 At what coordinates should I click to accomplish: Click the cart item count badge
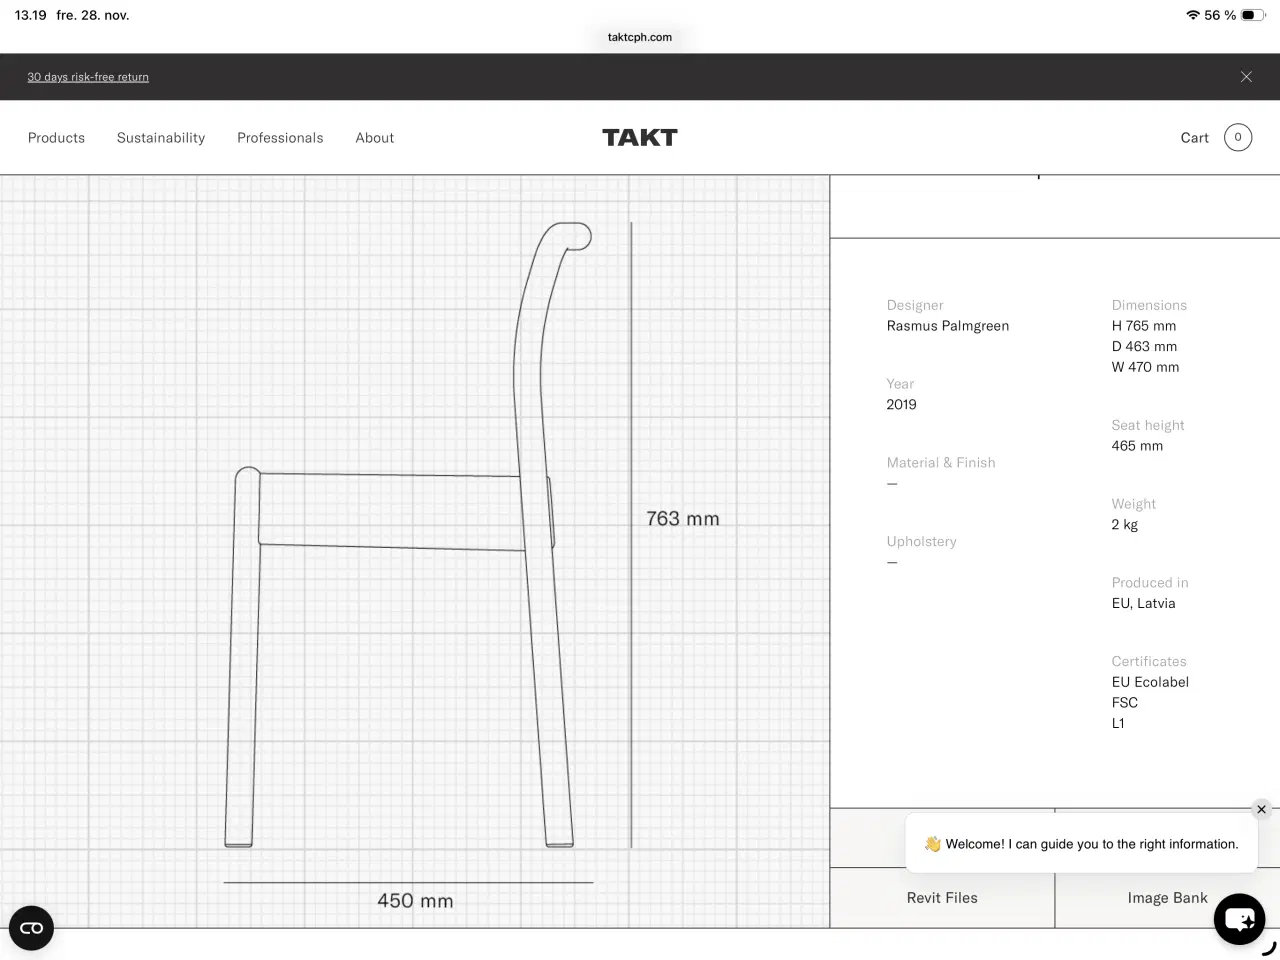(x=1238, y=137)
